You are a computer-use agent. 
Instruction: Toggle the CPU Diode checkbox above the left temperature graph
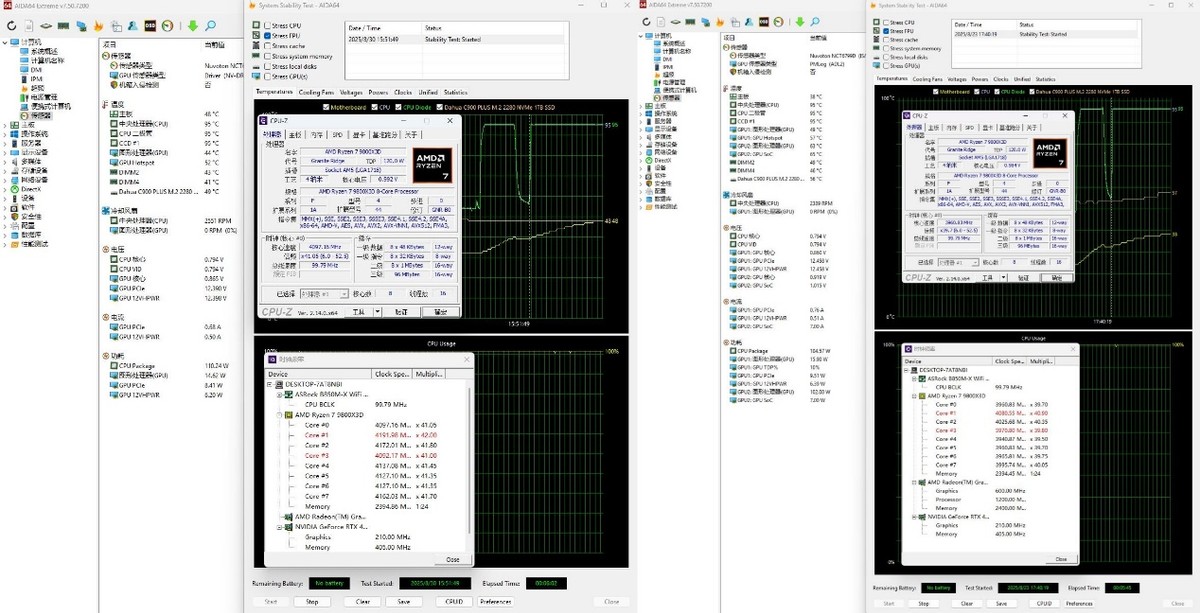398,107
